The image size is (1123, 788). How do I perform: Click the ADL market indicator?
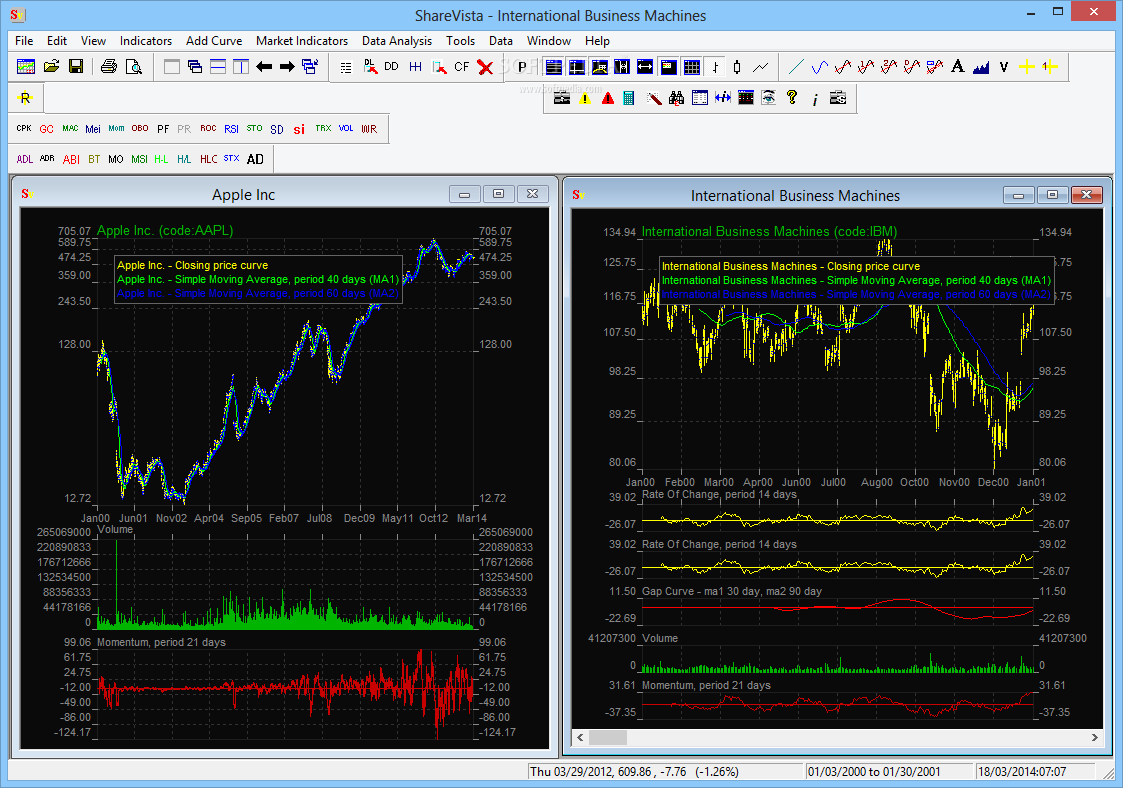(x=24, y=159)
